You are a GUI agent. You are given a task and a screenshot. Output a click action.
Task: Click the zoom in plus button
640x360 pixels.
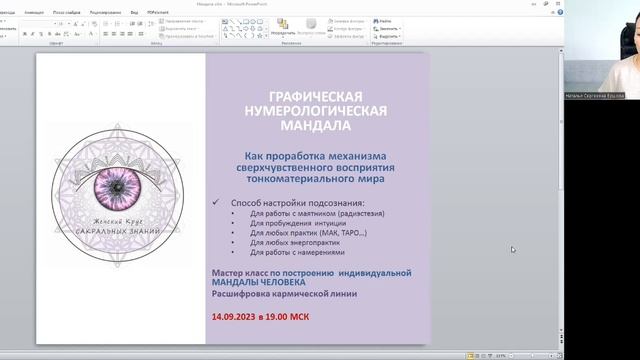click(551, 356)
